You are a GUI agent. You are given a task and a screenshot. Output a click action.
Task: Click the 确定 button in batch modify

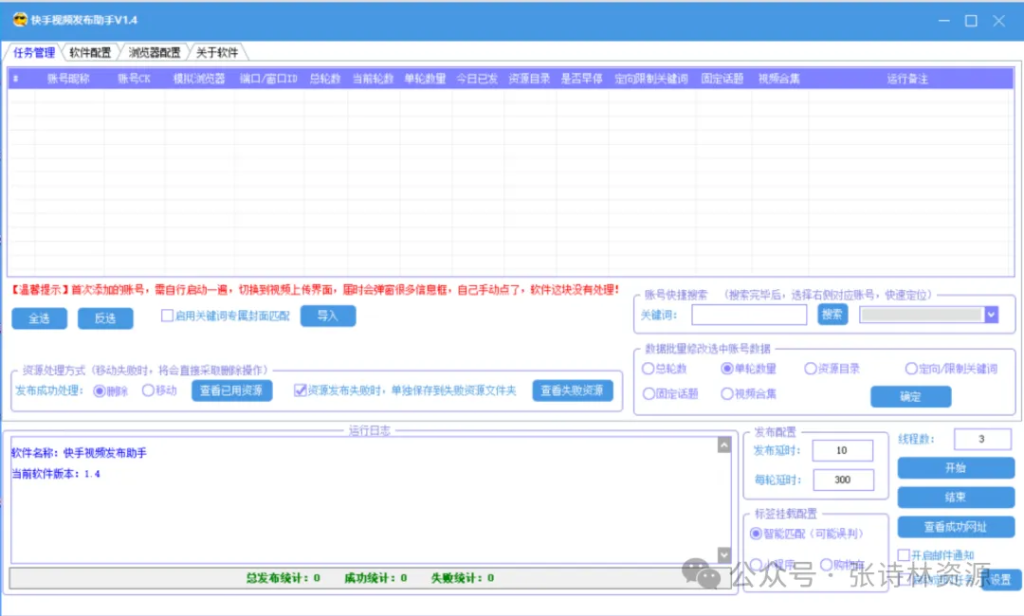[910, 397]
